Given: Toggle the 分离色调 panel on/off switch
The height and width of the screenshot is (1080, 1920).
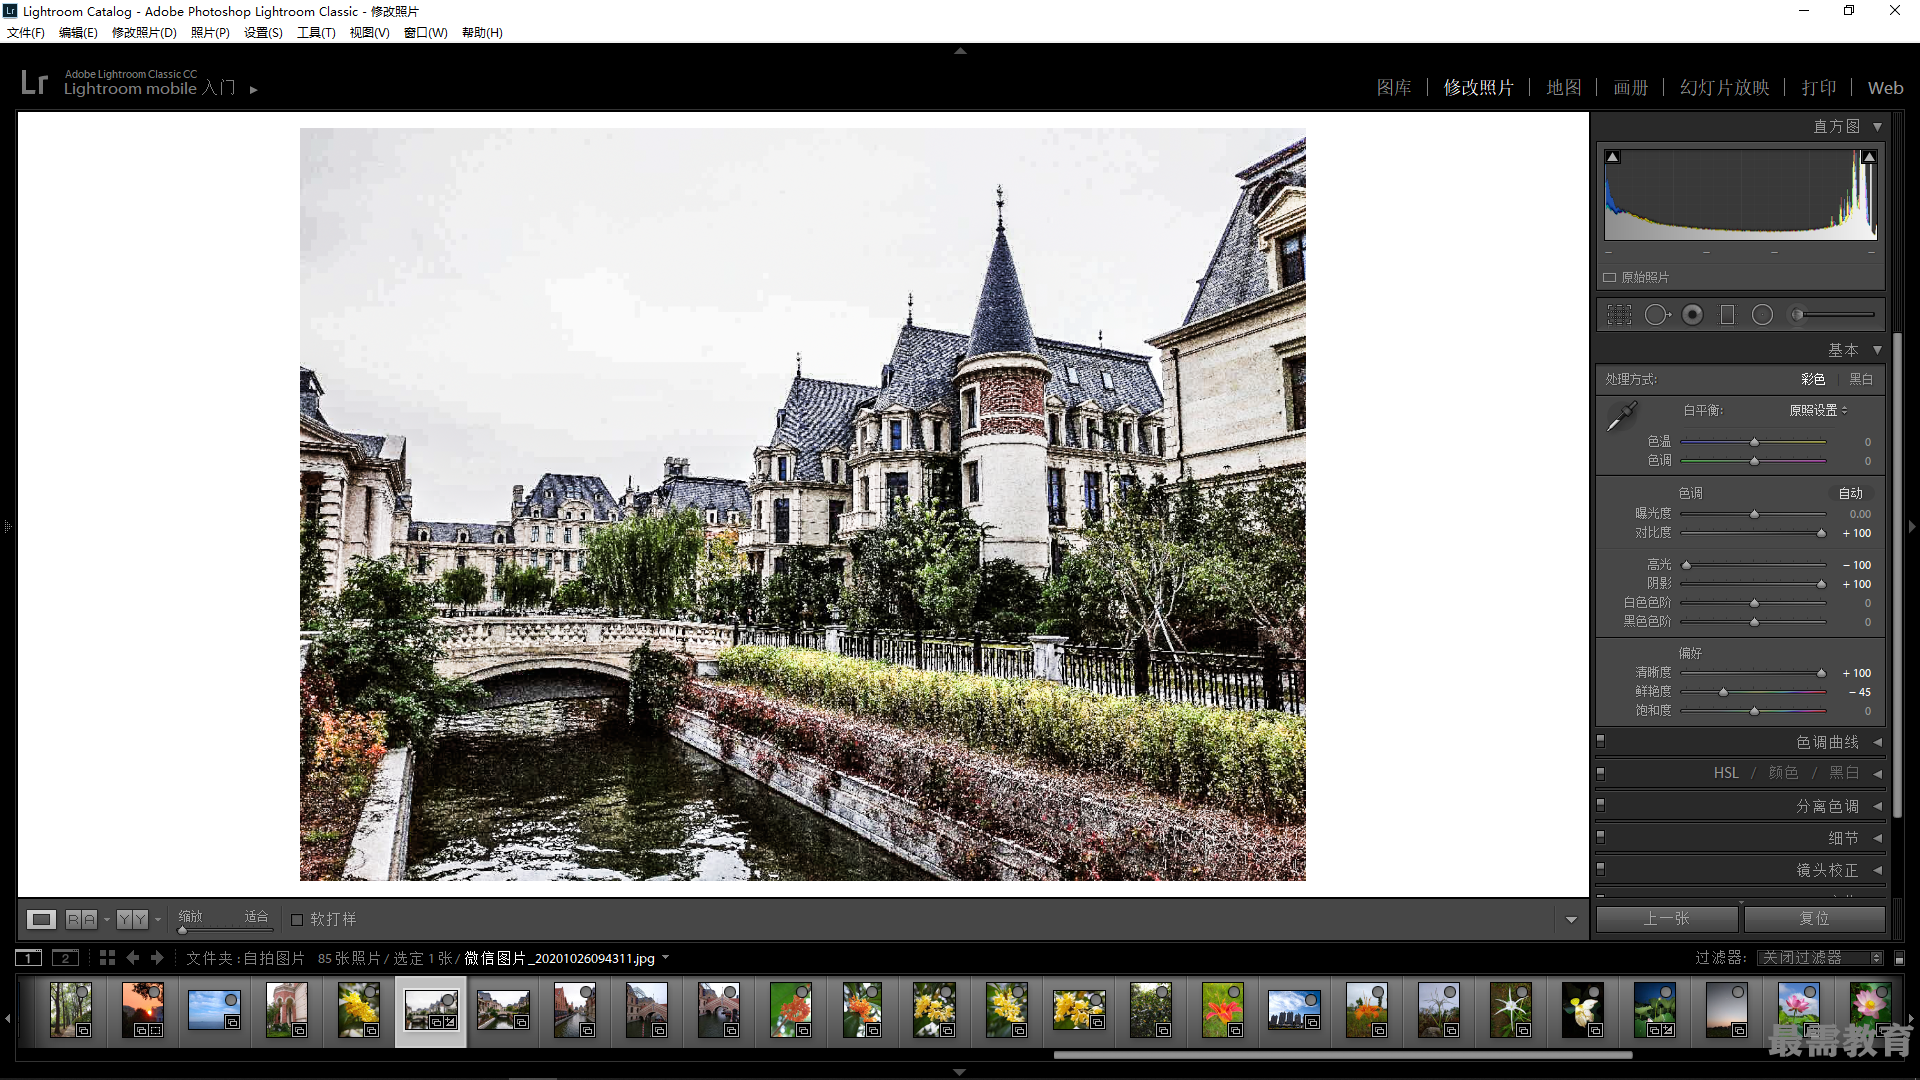Looking at the screenshot, I should pos(1601,806).
